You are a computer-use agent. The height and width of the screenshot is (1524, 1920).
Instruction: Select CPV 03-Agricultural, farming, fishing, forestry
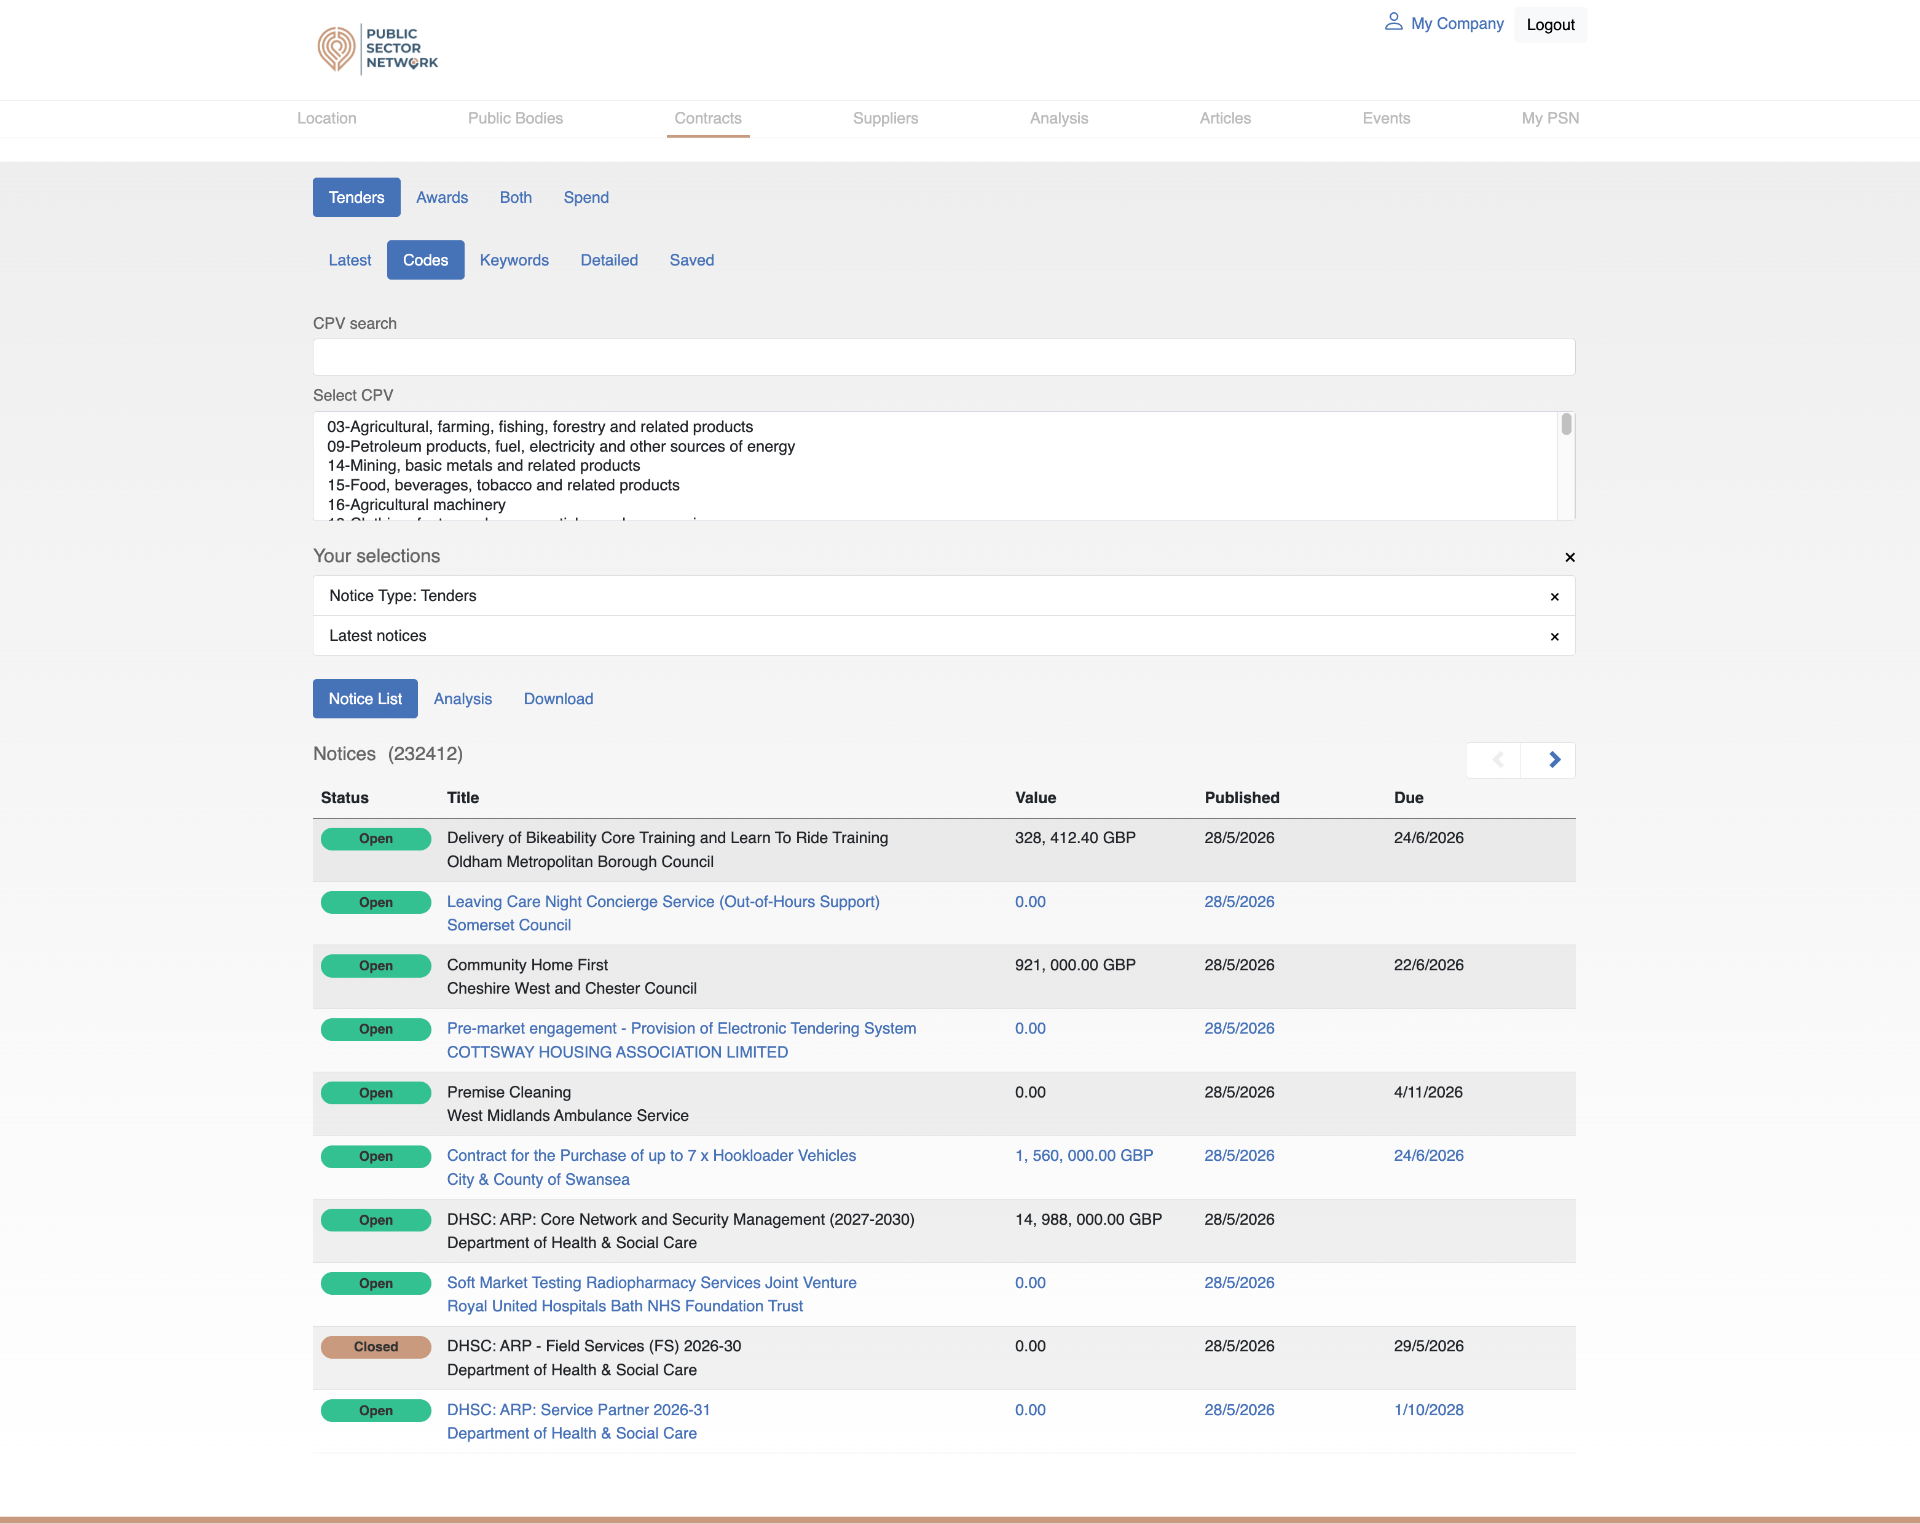click(x=540, y=427)
